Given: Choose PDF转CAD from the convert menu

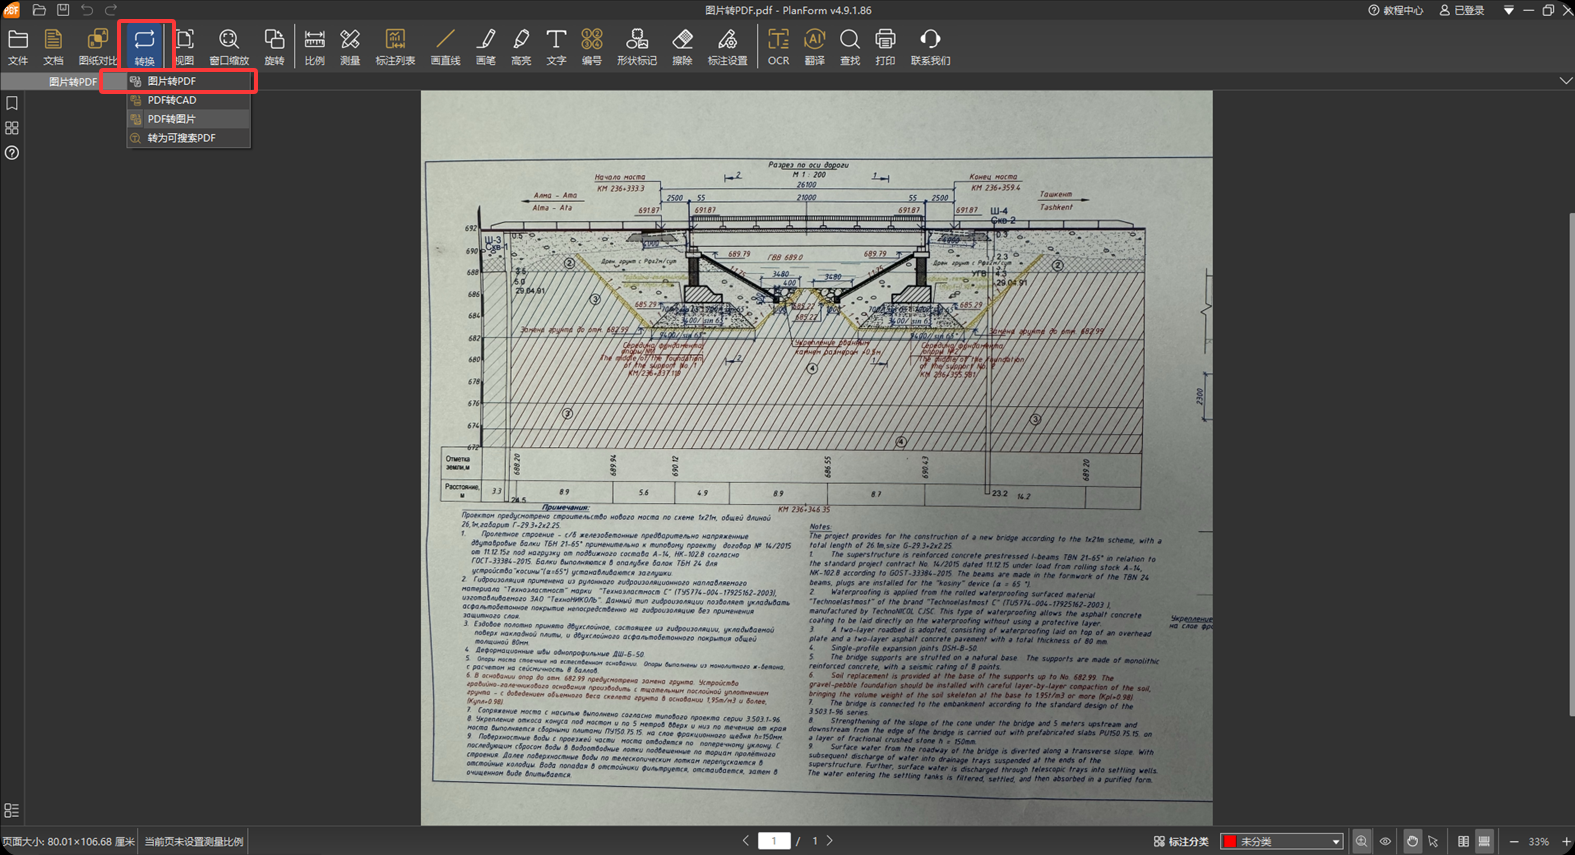Looking at the screenshot, I should [172, 100].
